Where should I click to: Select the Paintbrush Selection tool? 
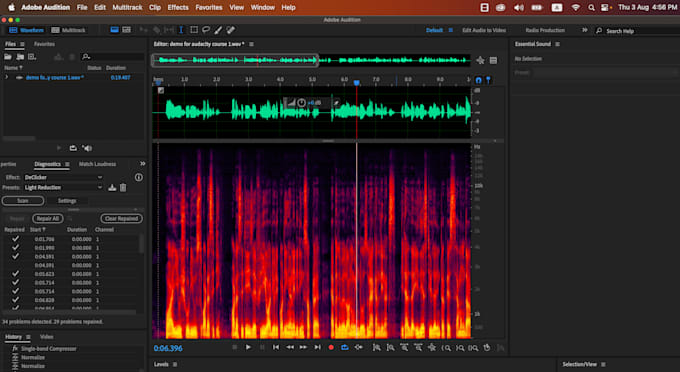218,30
